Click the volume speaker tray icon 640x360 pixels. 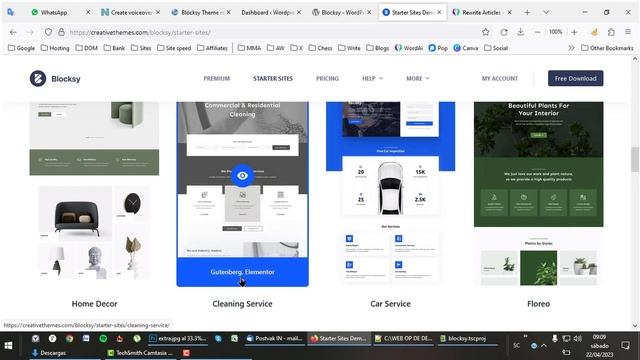point(577,338)
